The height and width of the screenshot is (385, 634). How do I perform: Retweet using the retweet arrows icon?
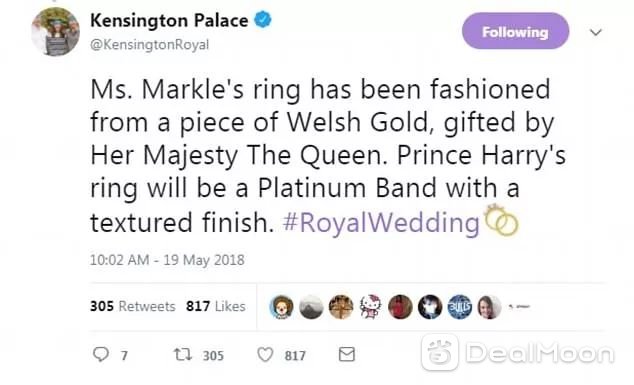pos(182,355)
